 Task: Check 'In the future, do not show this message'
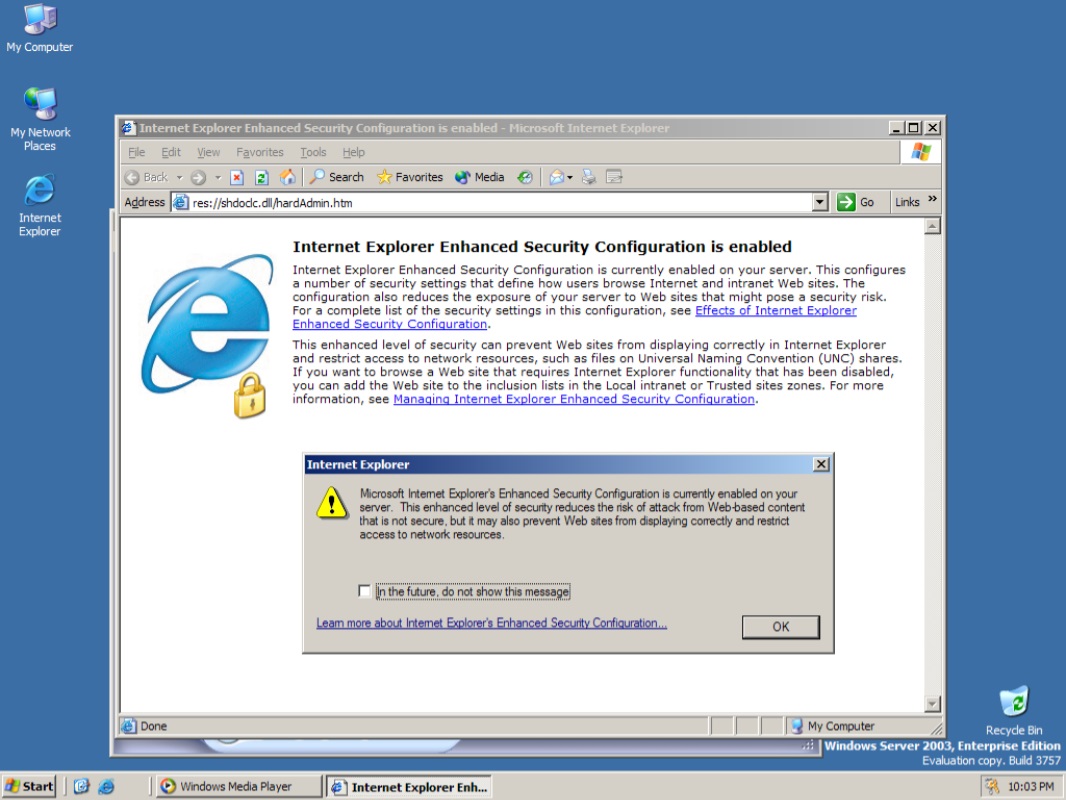364,591
